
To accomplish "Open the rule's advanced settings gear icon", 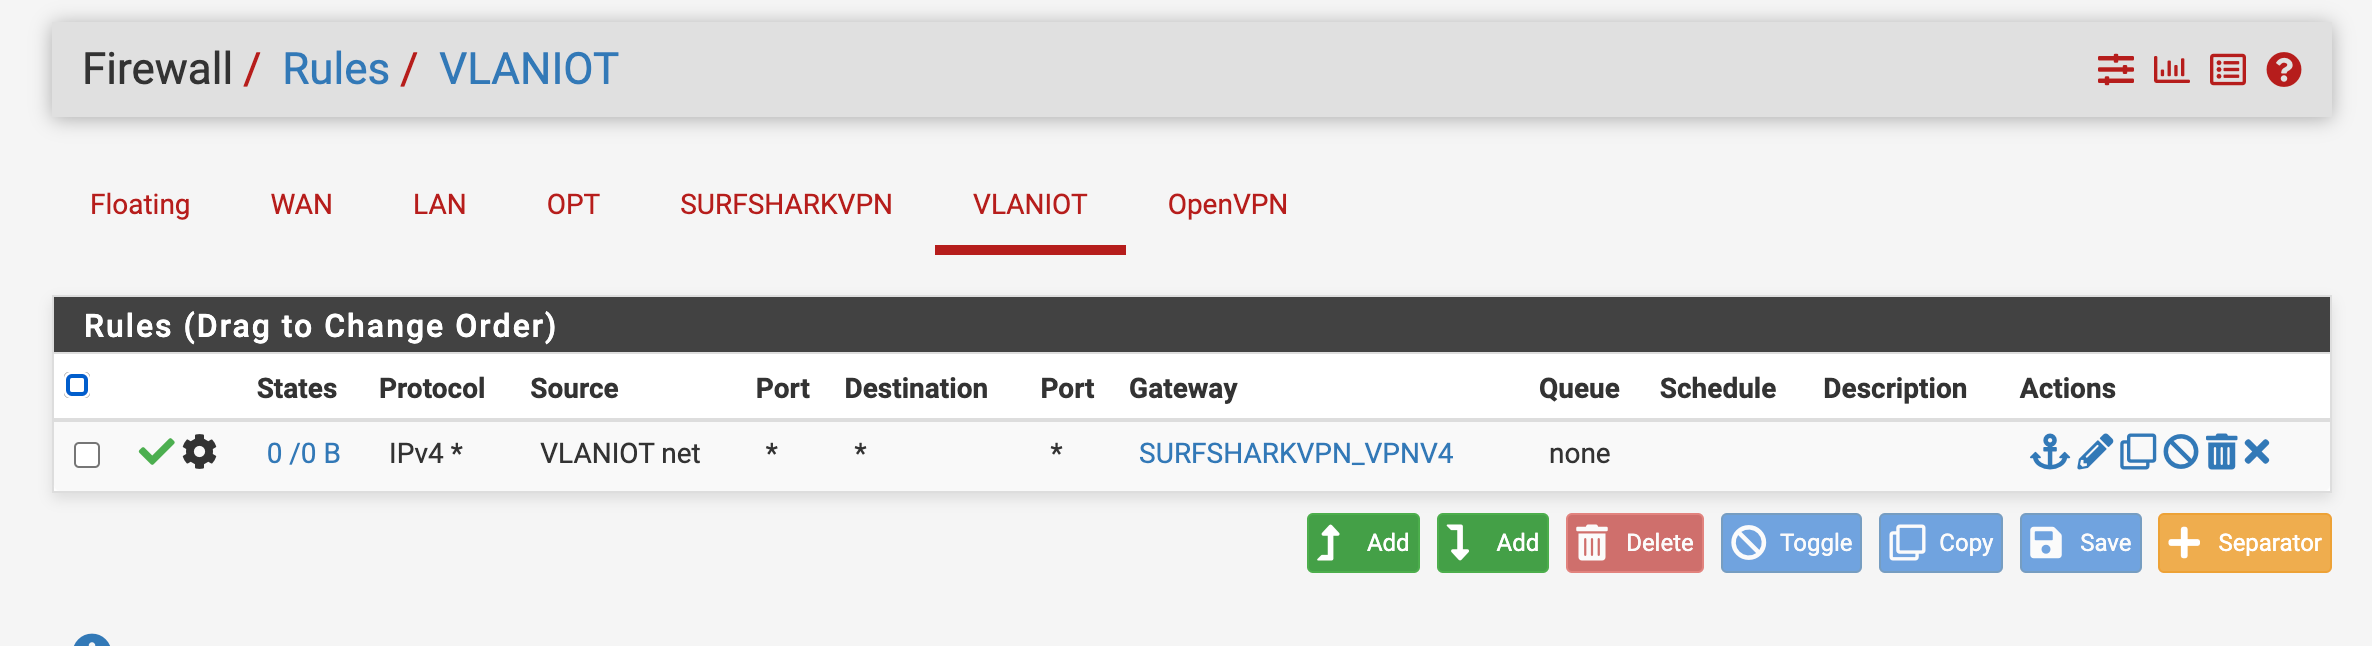I will pos(200,453).
